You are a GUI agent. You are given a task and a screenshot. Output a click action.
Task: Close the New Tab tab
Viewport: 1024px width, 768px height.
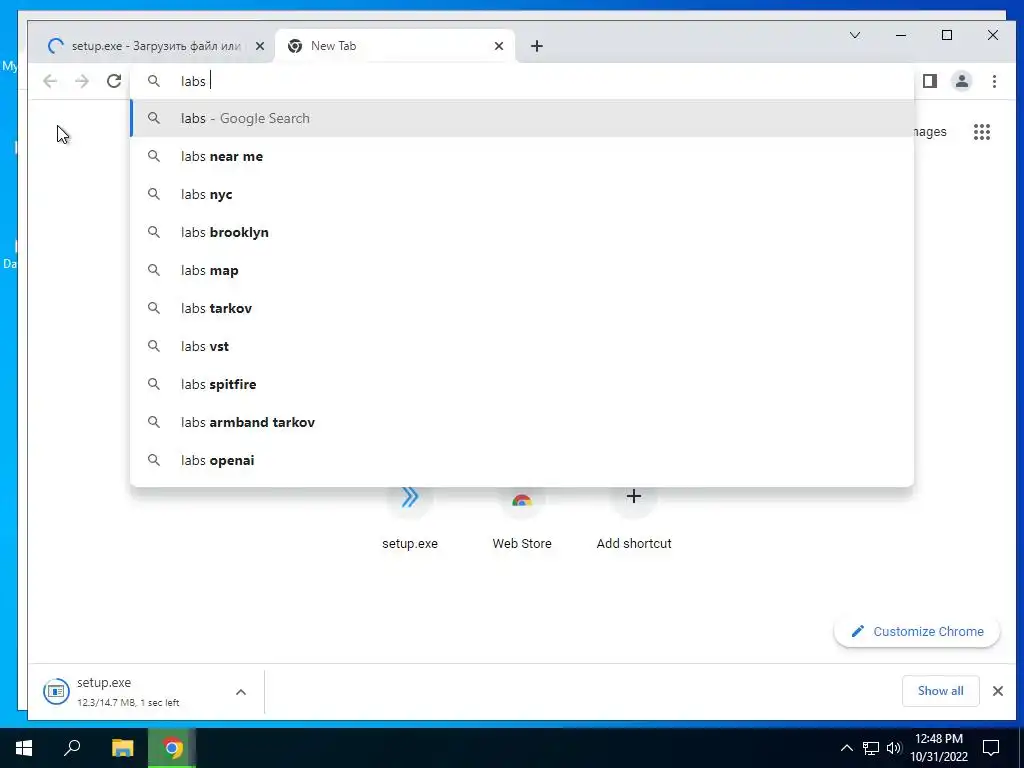pyautogui.click(x=499, y=46)
